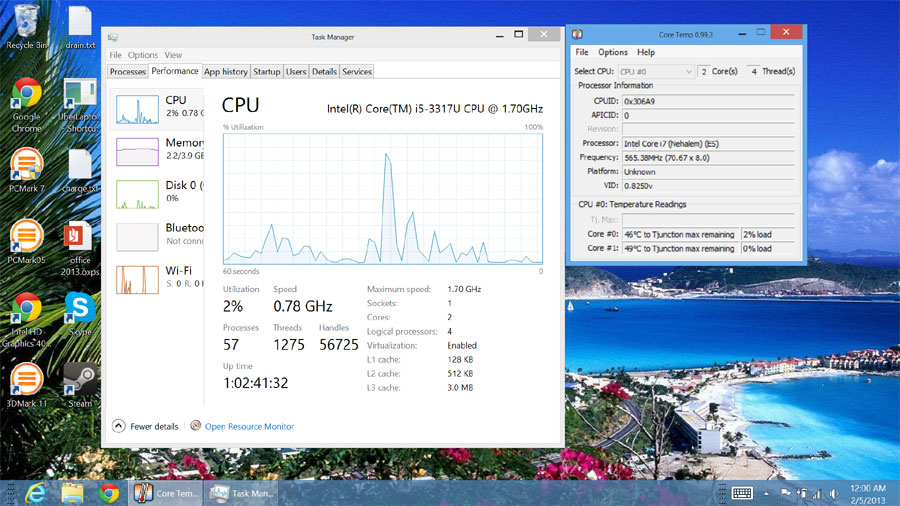Launch PCMark05 desktop shortcut
The height and width of the screenshot is (506, 900).
(x=26, y=241)
